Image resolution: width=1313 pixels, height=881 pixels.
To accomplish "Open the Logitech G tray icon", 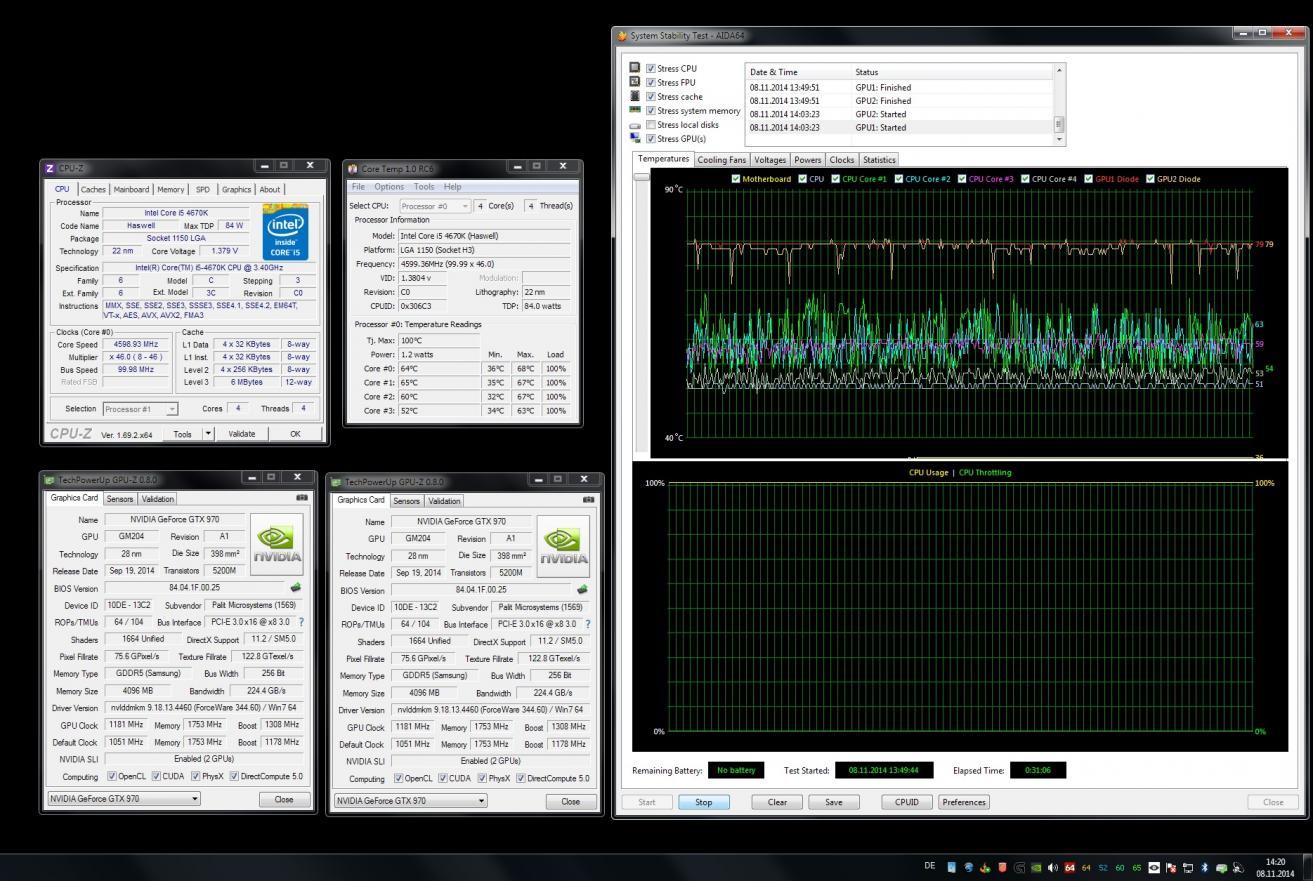I will point(1019,867).
